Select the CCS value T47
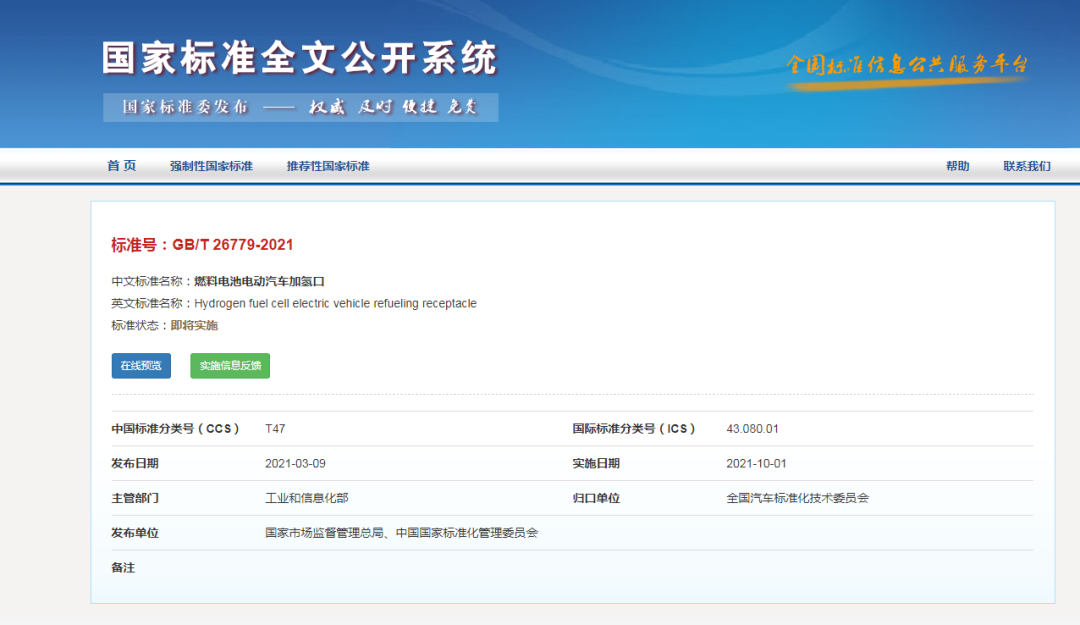Screen dimensions: 1080x625 [275, 429]
